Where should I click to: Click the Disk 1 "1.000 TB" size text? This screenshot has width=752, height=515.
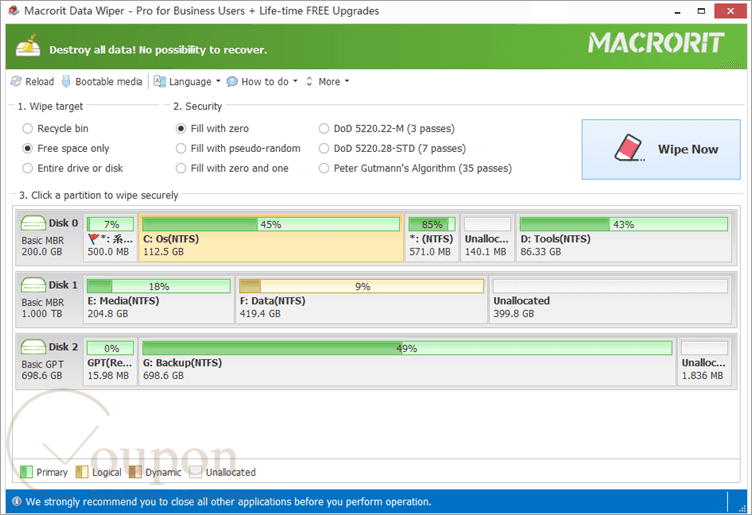[x=42, y=314]
